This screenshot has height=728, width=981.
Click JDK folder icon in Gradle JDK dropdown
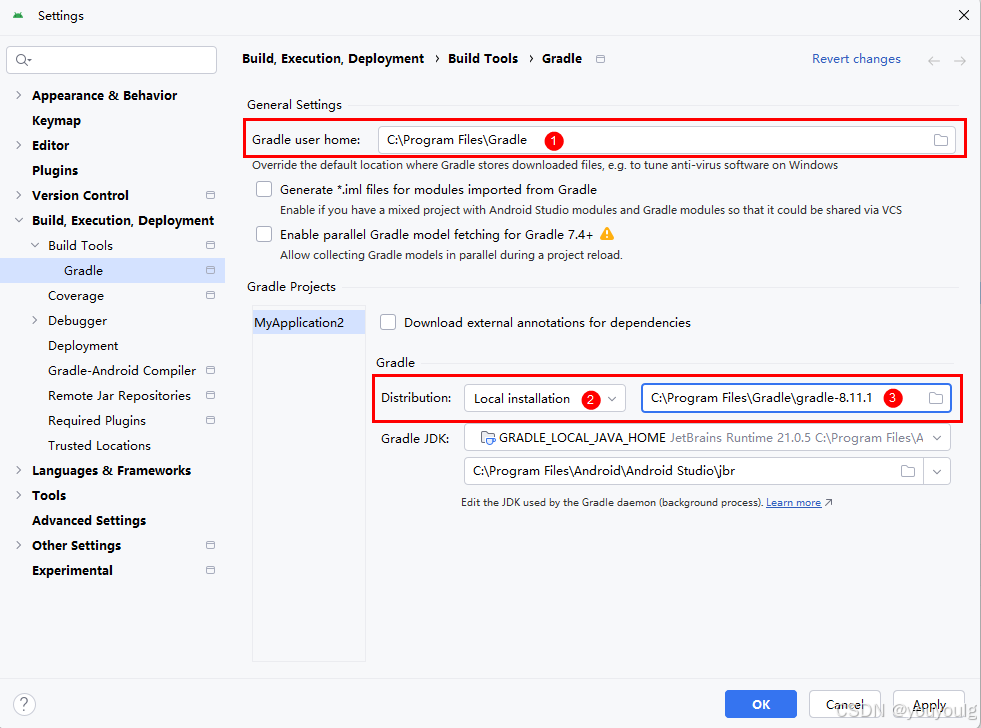pos(487,438)
